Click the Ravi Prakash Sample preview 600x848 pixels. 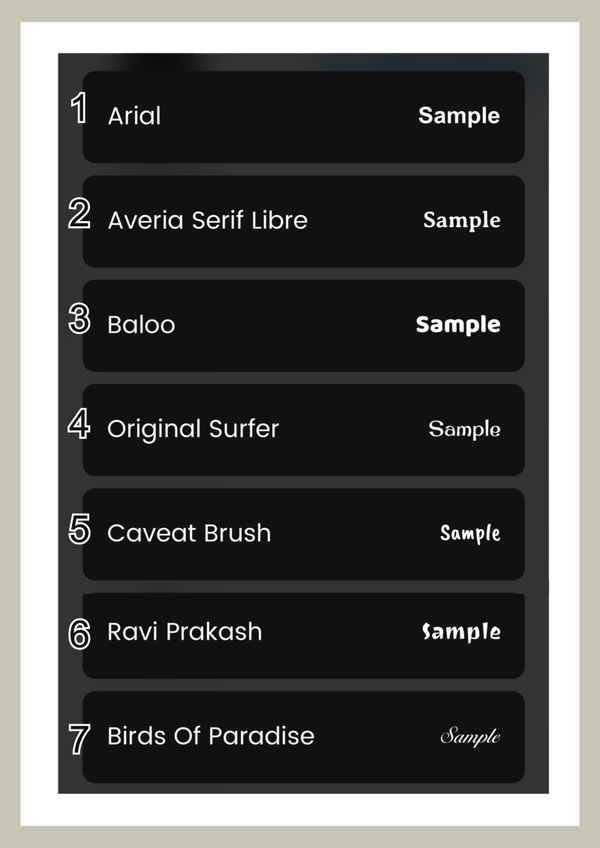[461, 632]
